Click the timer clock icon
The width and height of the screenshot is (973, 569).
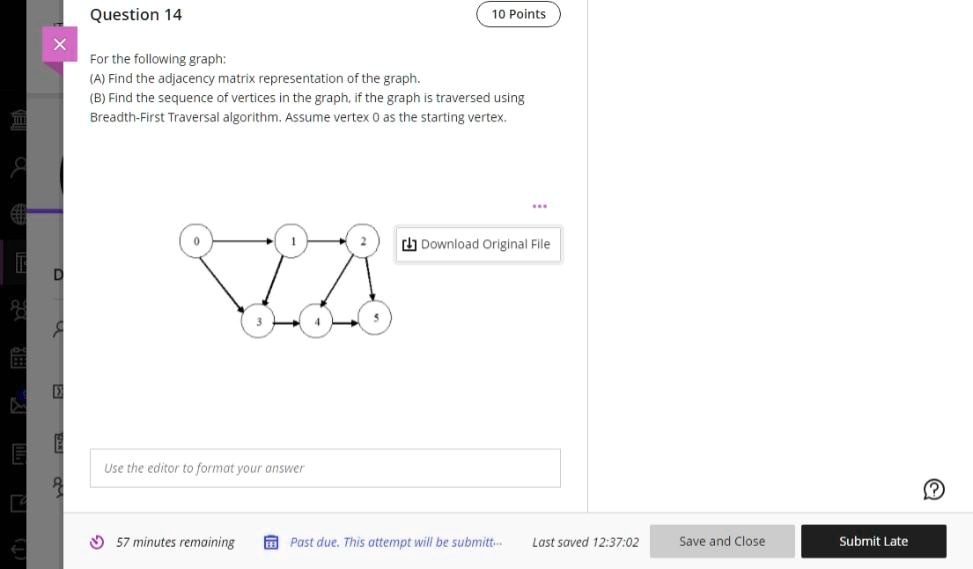coord(97,542)
